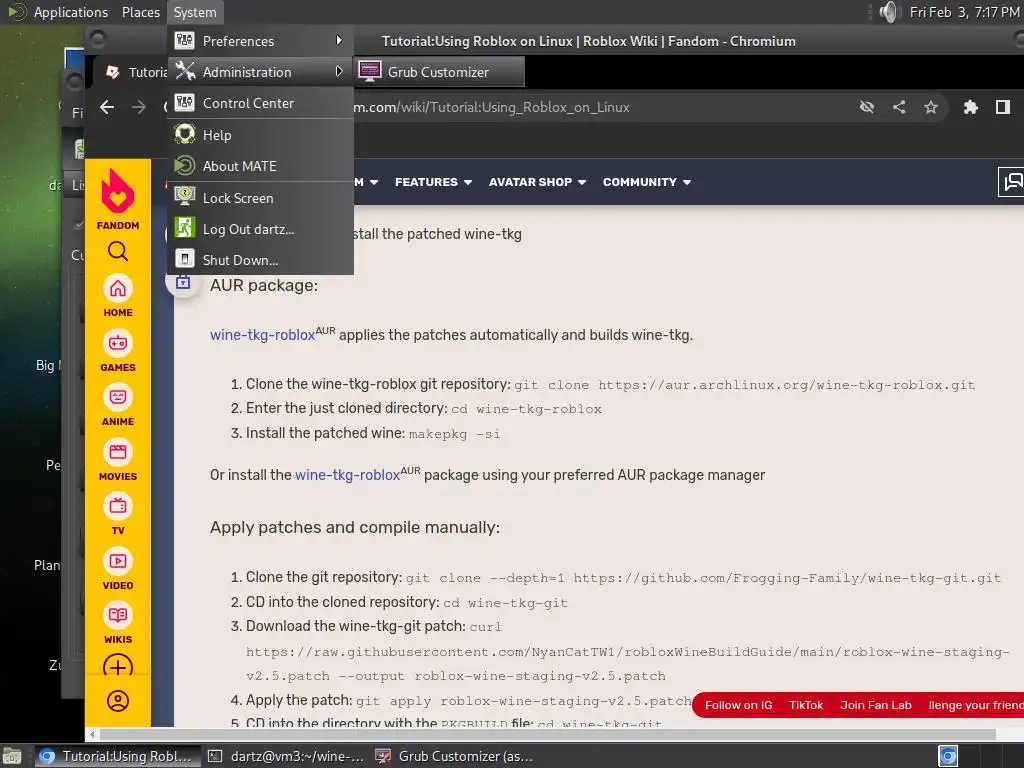Click the table-of-contents icon beside AUR package
Viewport: 1024px width, 768px height.
click(x=183, y=282)
